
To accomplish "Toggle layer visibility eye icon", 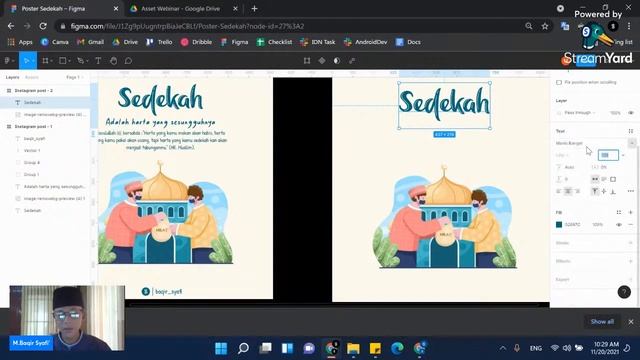I will (631, 113).
